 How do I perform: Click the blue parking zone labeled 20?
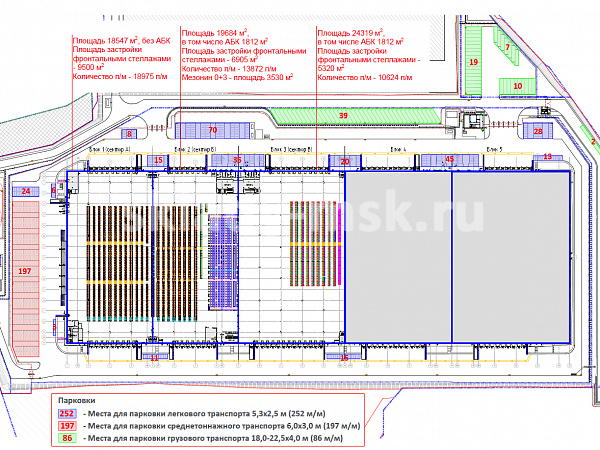pyautogui.click(x=345, y=161)
